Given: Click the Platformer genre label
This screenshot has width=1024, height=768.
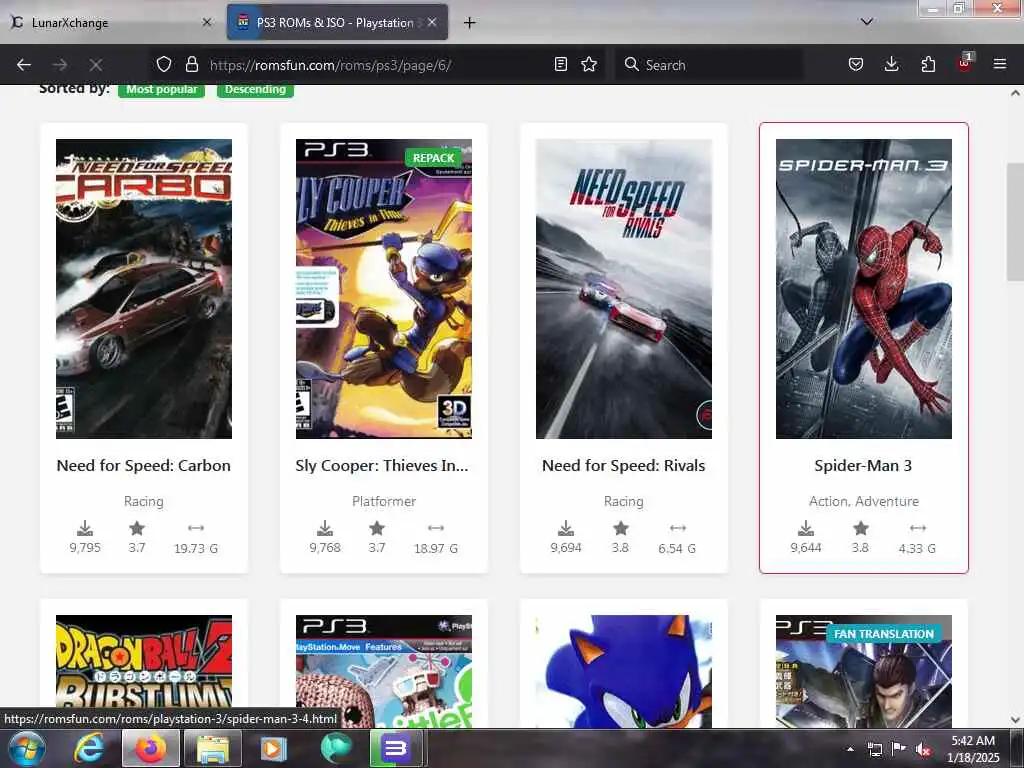Looking at the screenshot, I should tap(384, 502).
